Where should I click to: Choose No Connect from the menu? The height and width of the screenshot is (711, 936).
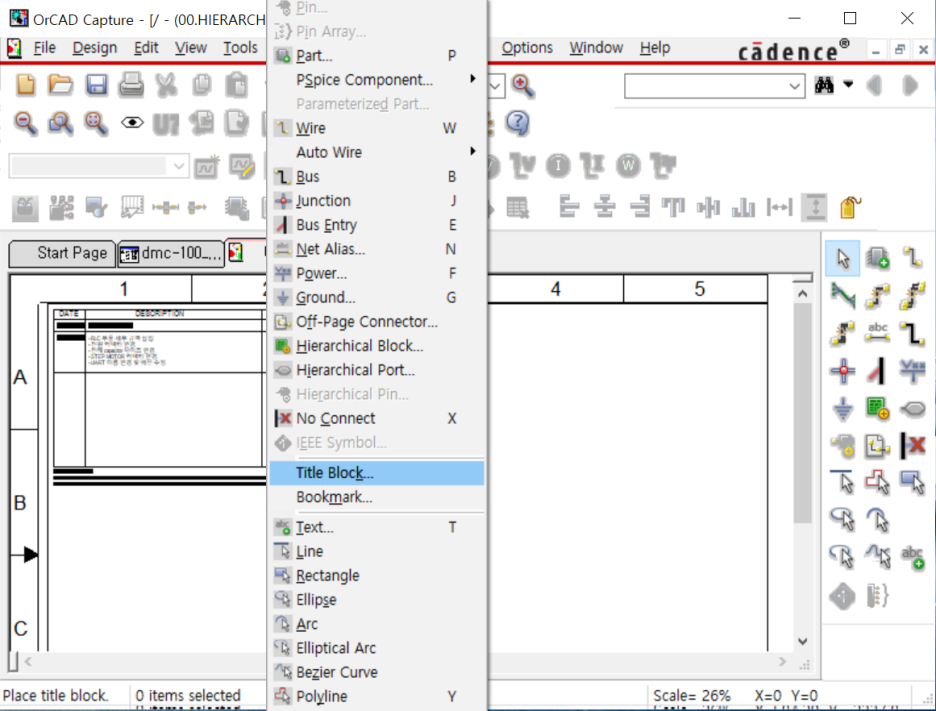click(x=377, y=418)
